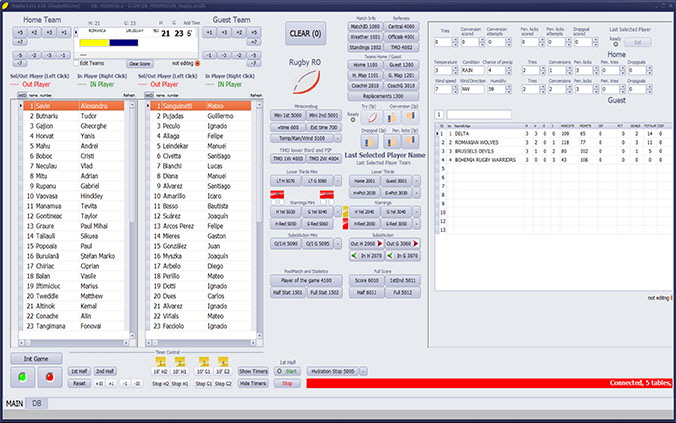Expand dropdown next to LT G 5080

pos(338,181)
